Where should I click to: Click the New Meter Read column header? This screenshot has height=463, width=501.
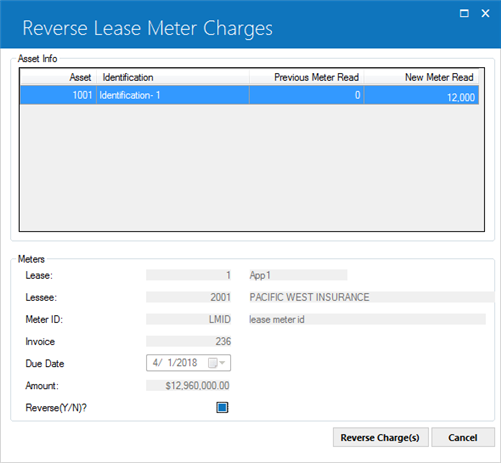(x=421, y=77)
